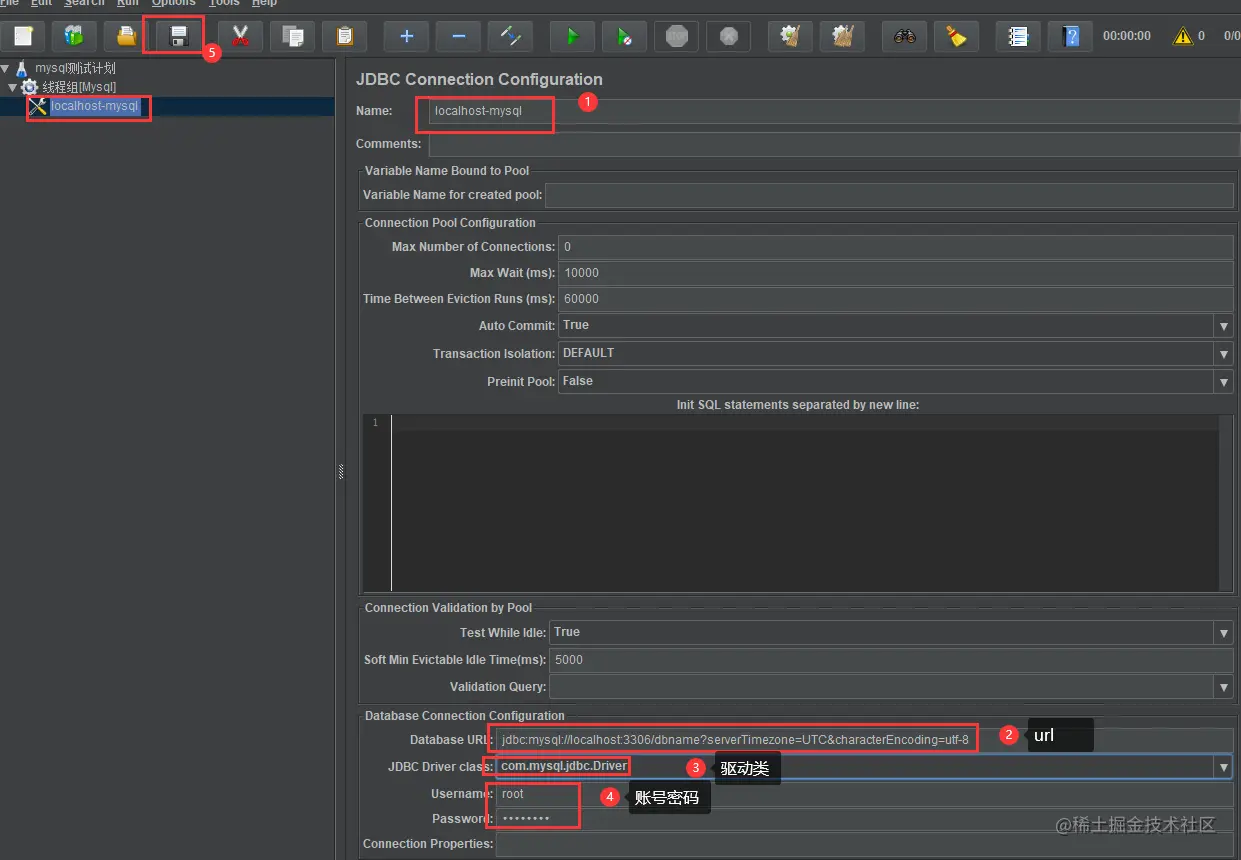Image resolution: width=1241 pixels, height=860 pixels.
Task: Click the Username field containing root
Action: coord(865,794)
